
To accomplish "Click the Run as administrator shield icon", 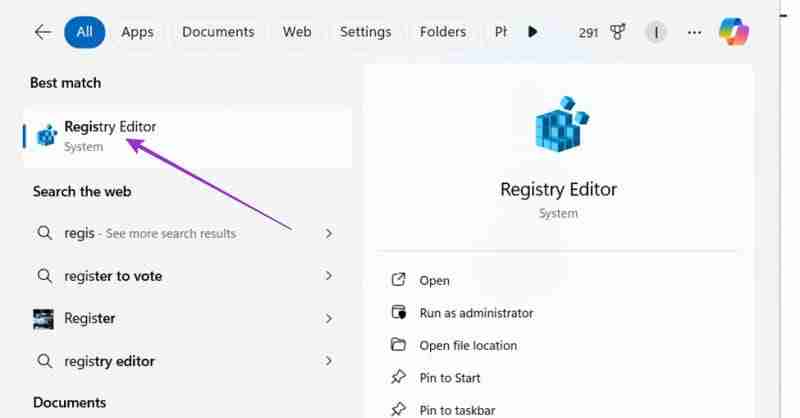I will (398, 312).
